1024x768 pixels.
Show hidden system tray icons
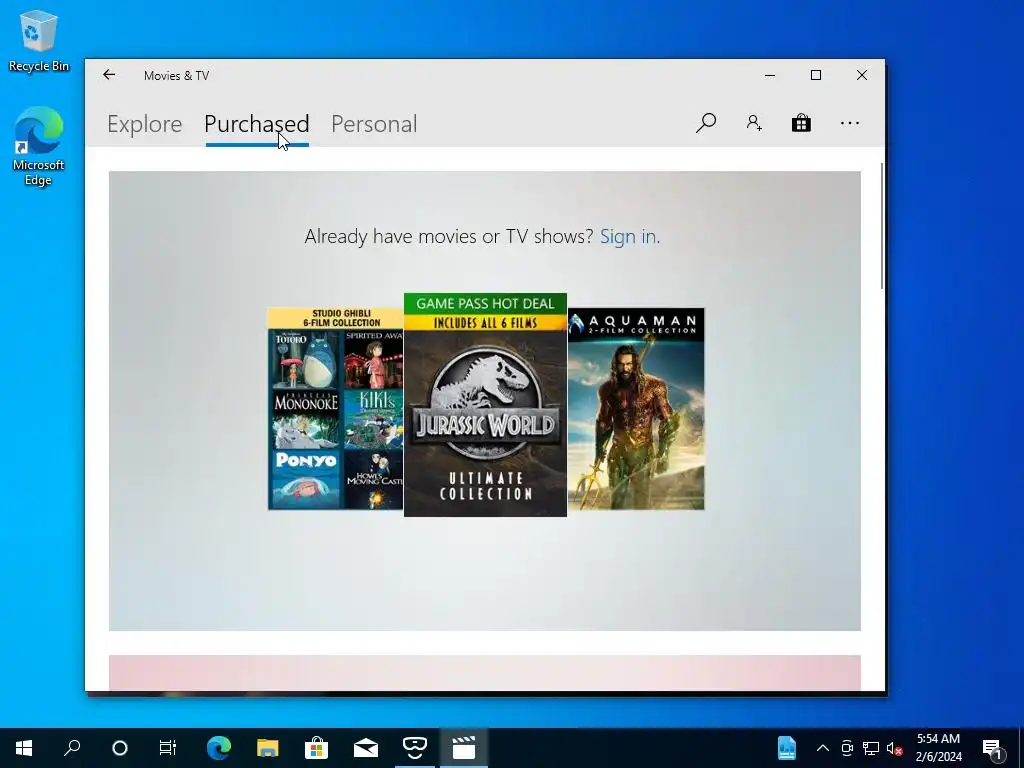tap(823, 748)
